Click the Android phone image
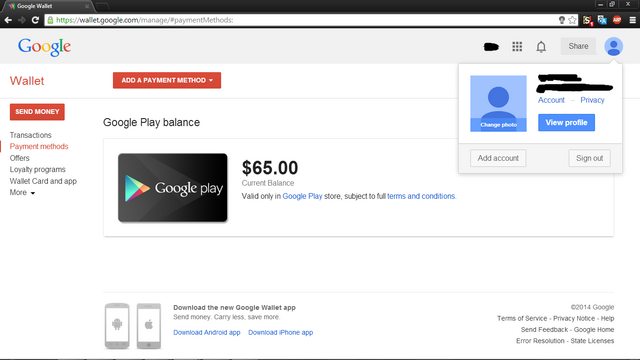Screen dimensions: 640x360 (117, 326)
